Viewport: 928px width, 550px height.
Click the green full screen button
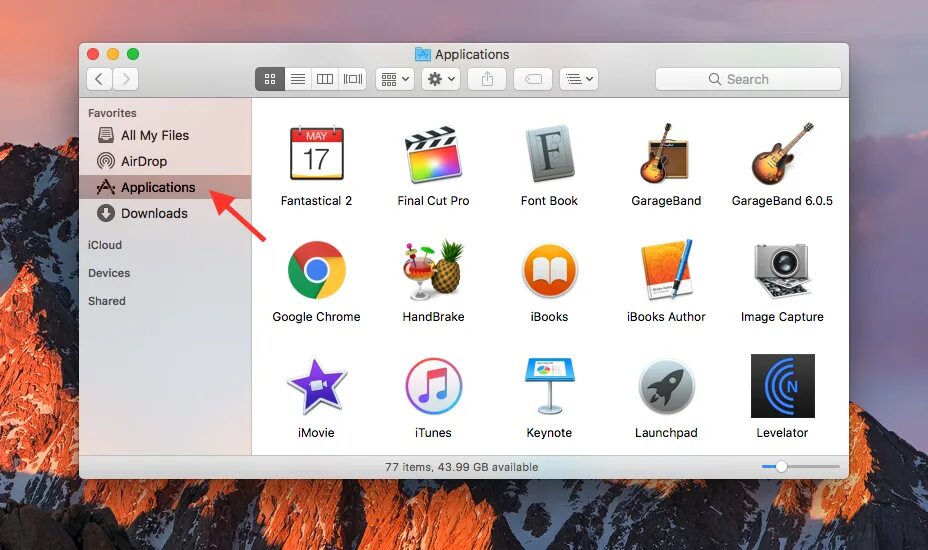point(133,54)
